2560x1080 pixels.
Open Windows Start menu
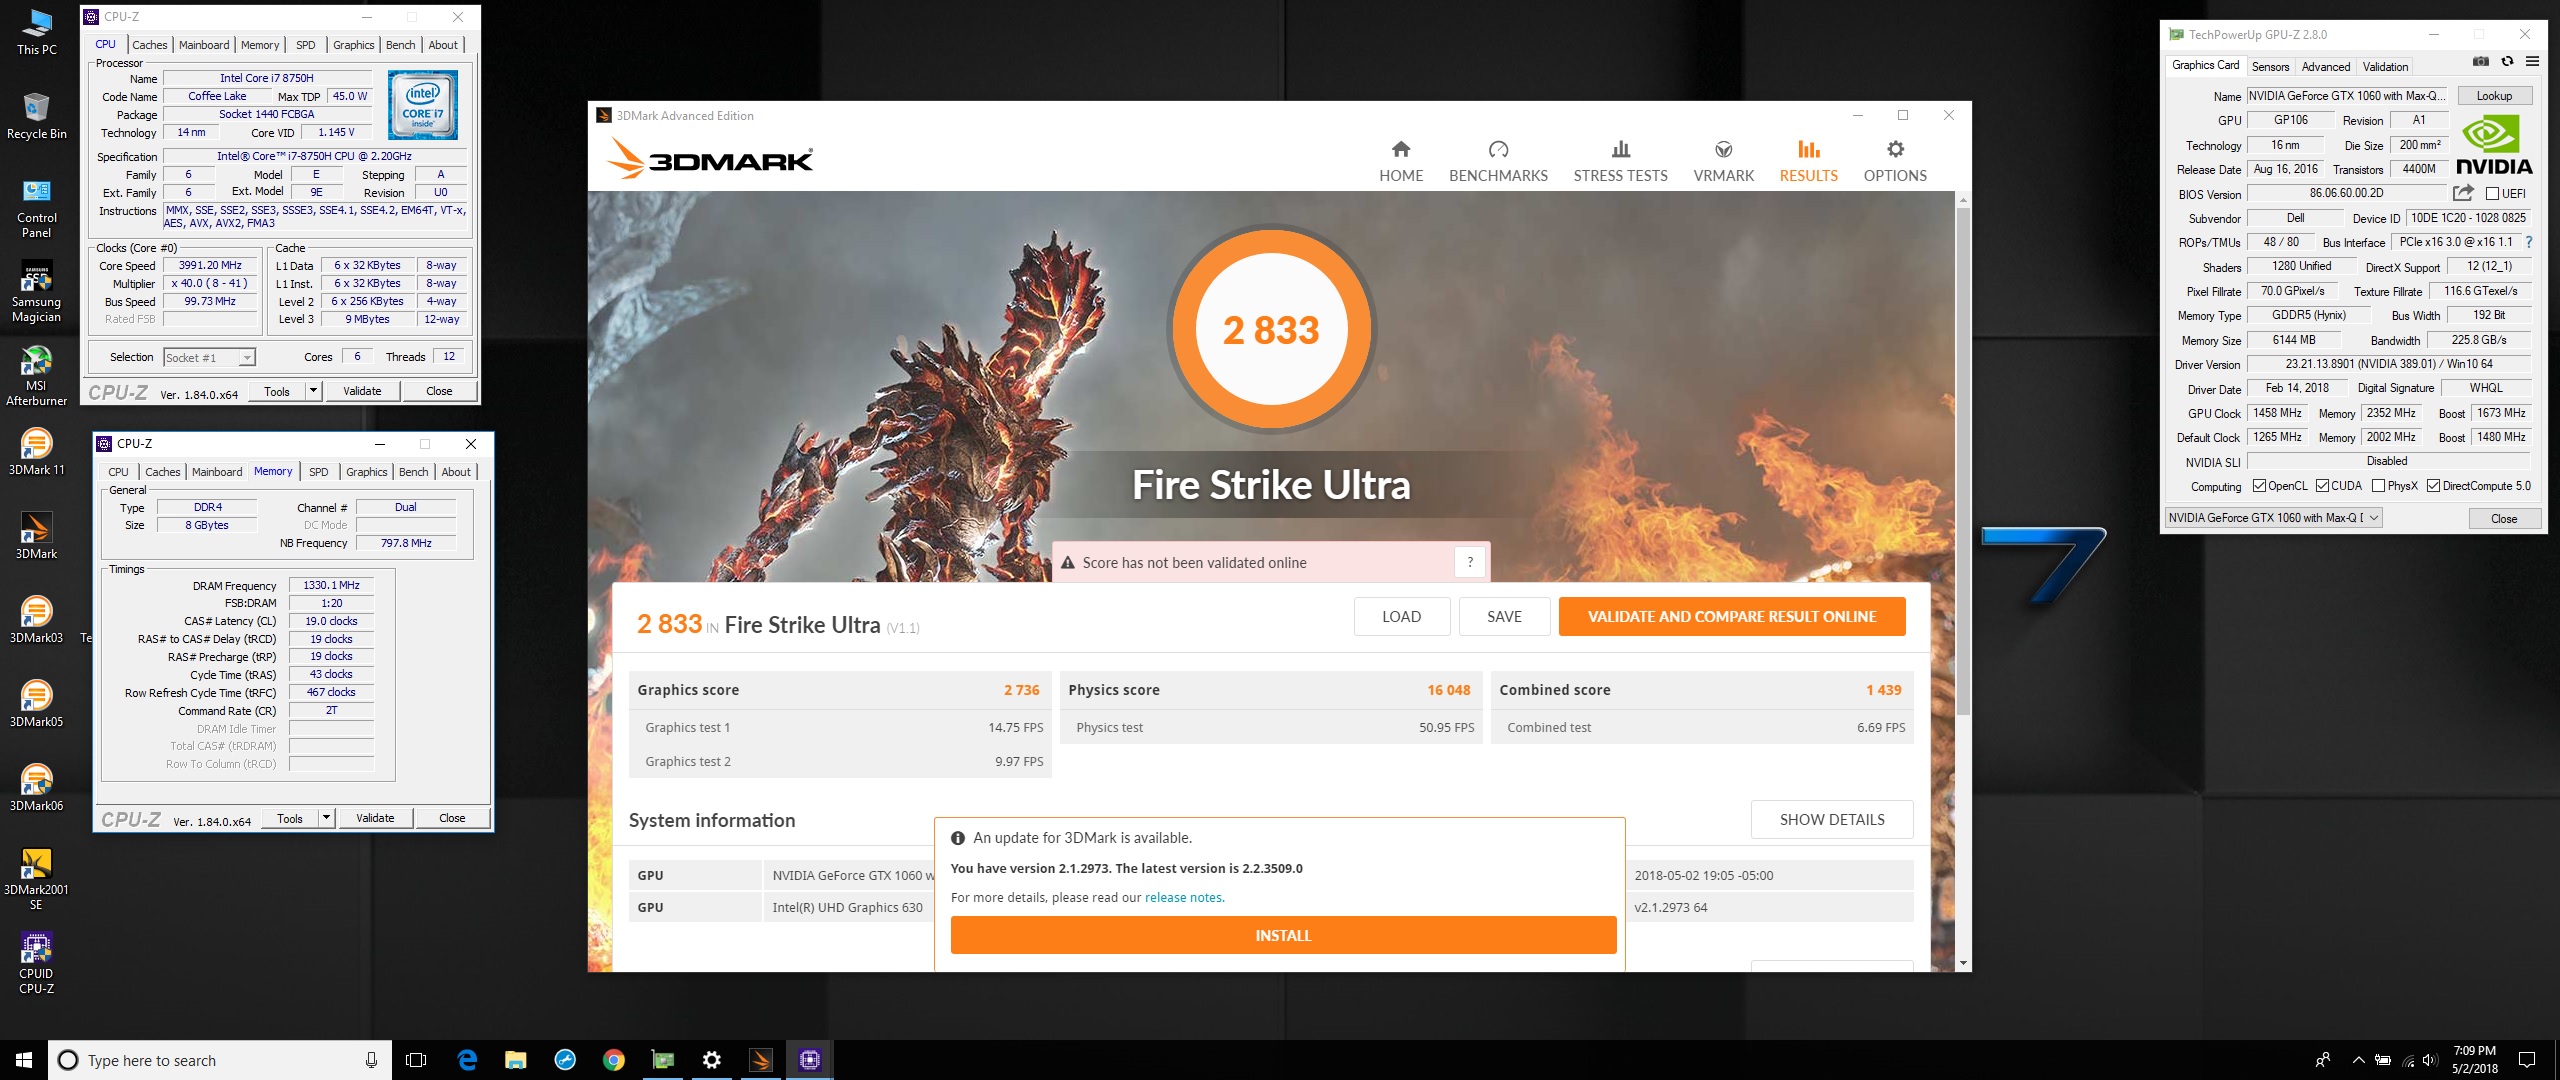pyautogui.click(x=24, y=1060)
